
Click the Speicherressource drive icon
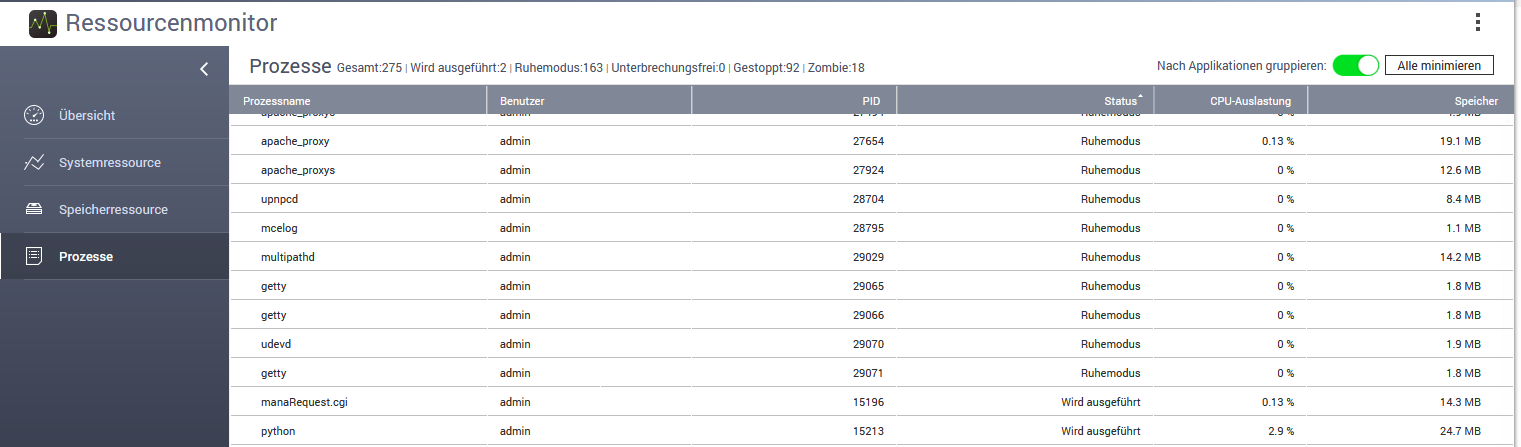click(34, 209)
